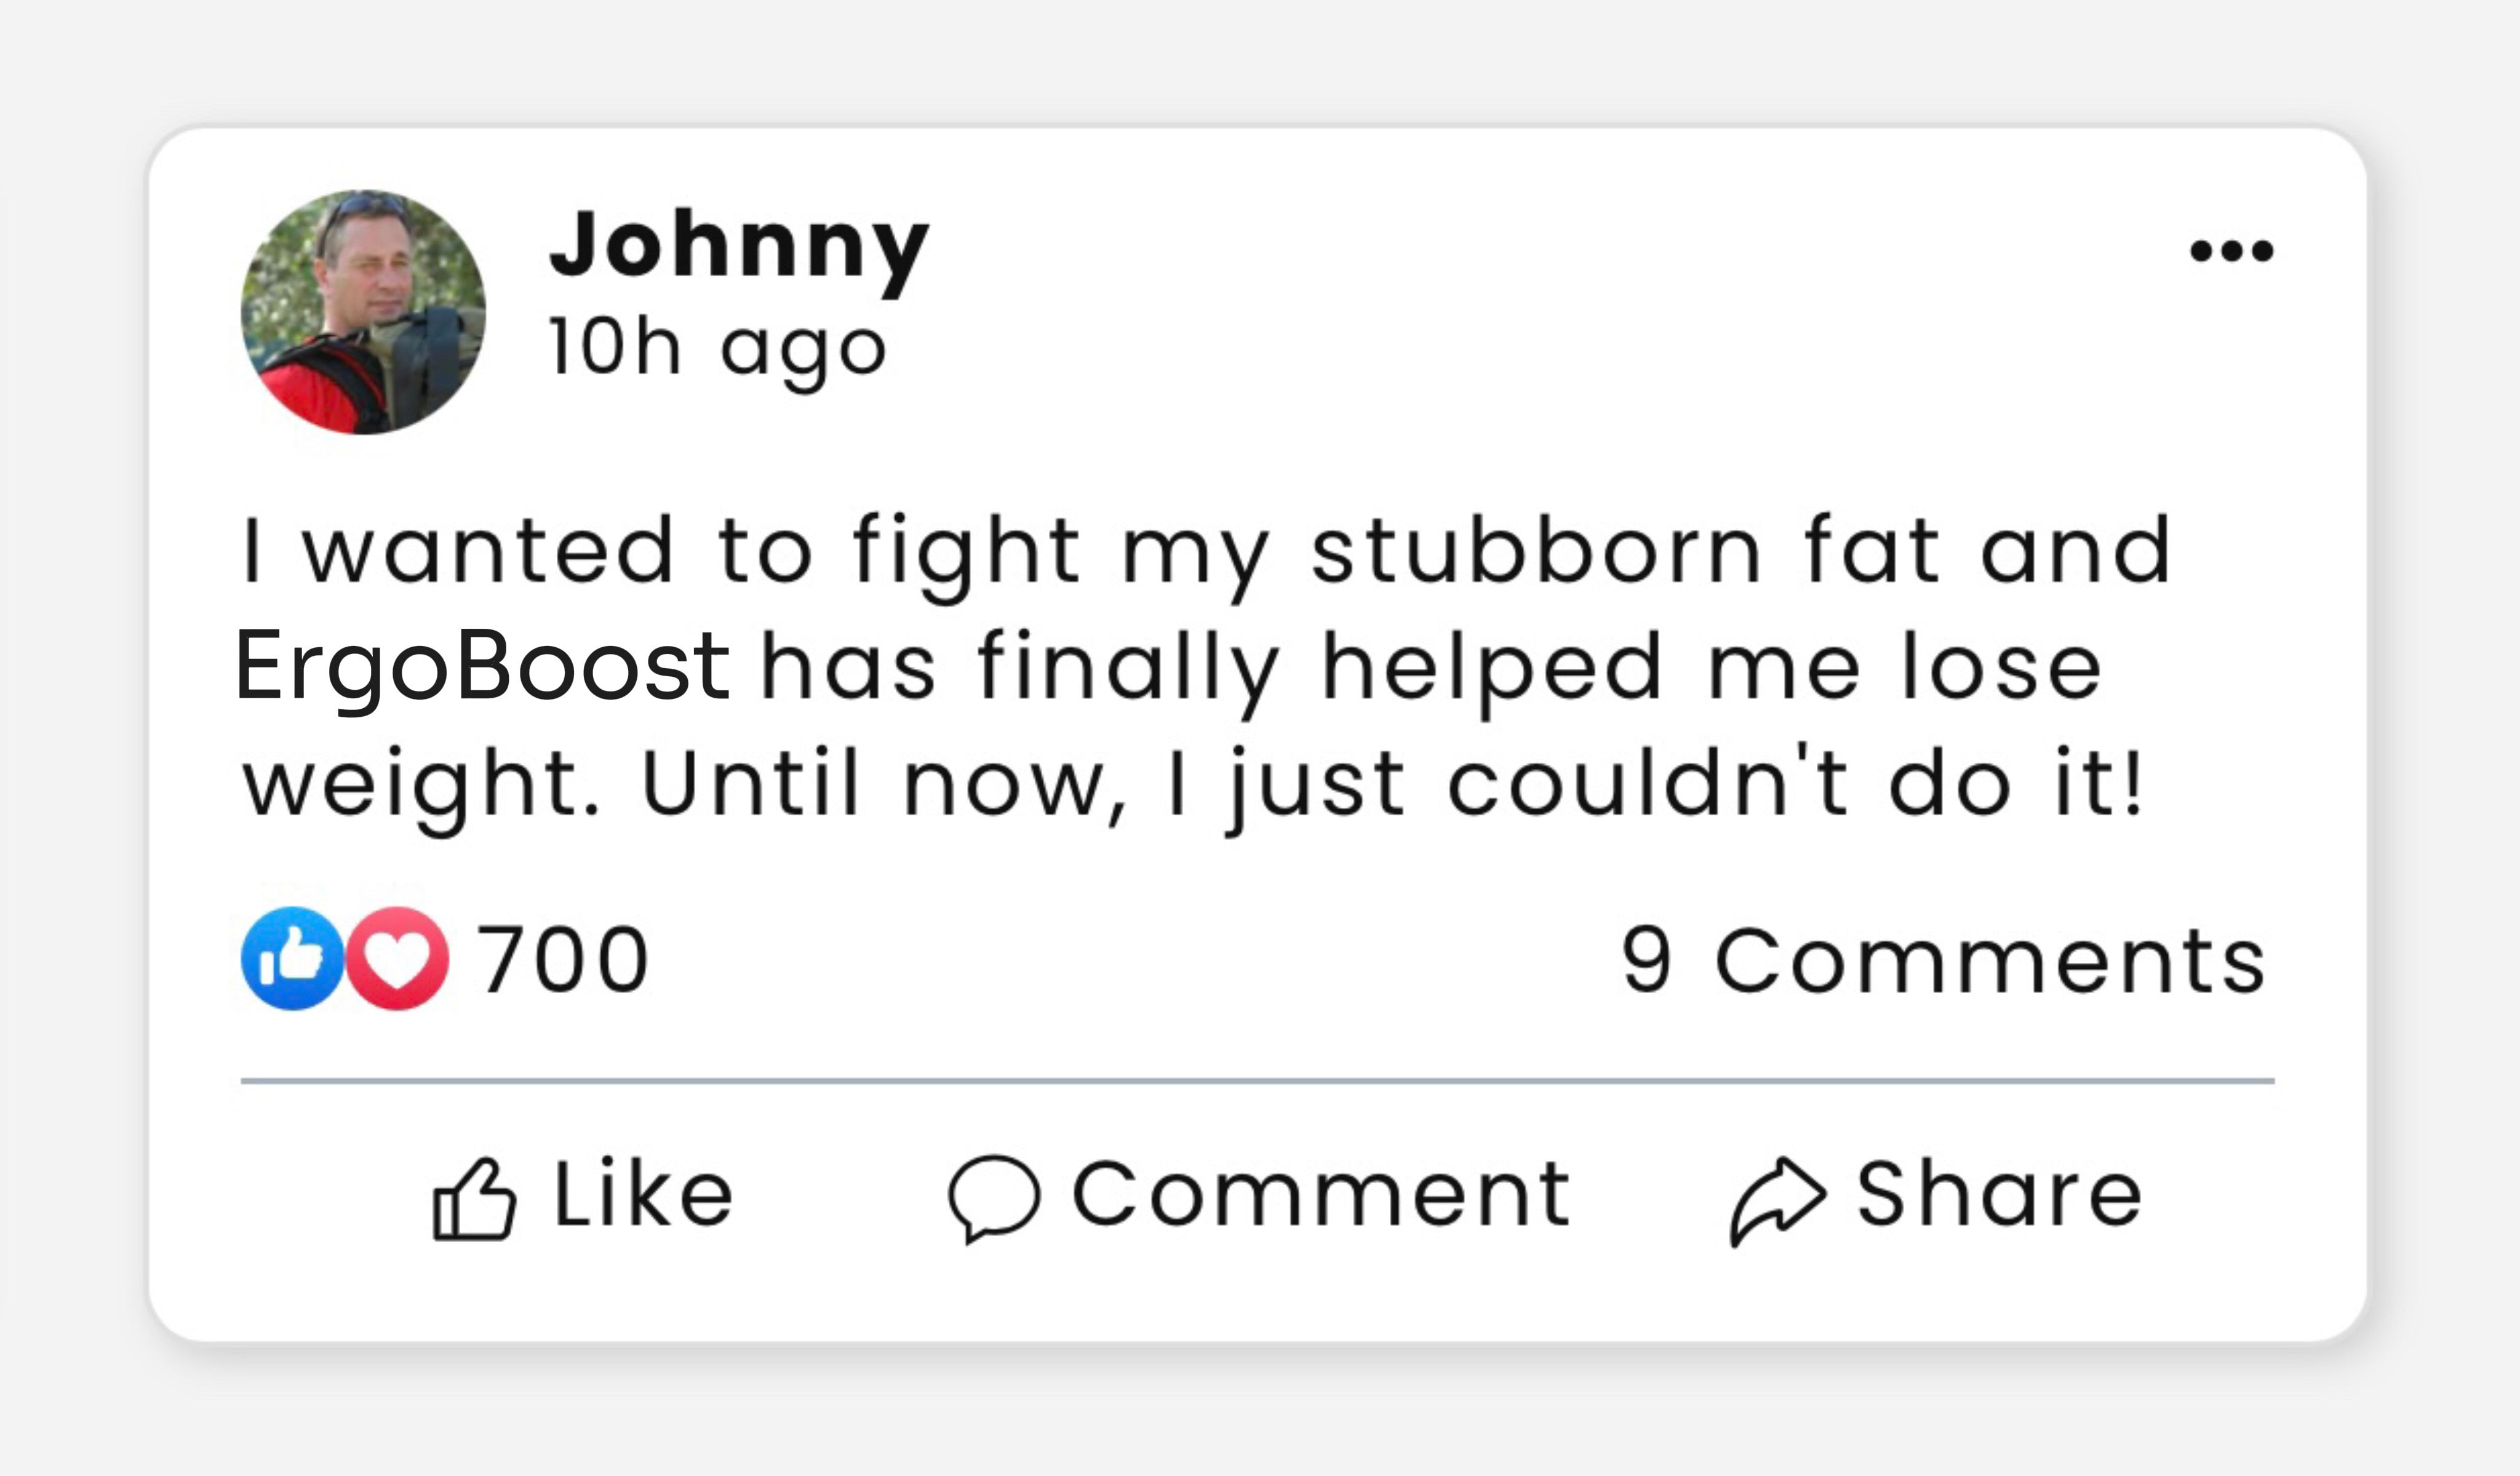Click Johnny's profile picture

363,312
